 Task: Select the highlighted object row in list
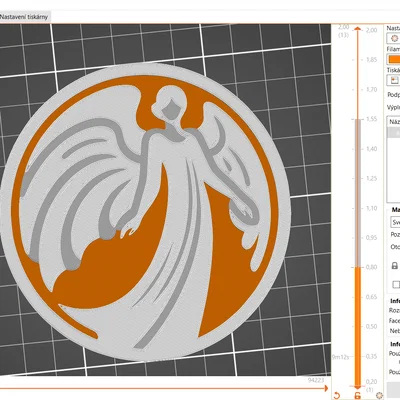394,133
